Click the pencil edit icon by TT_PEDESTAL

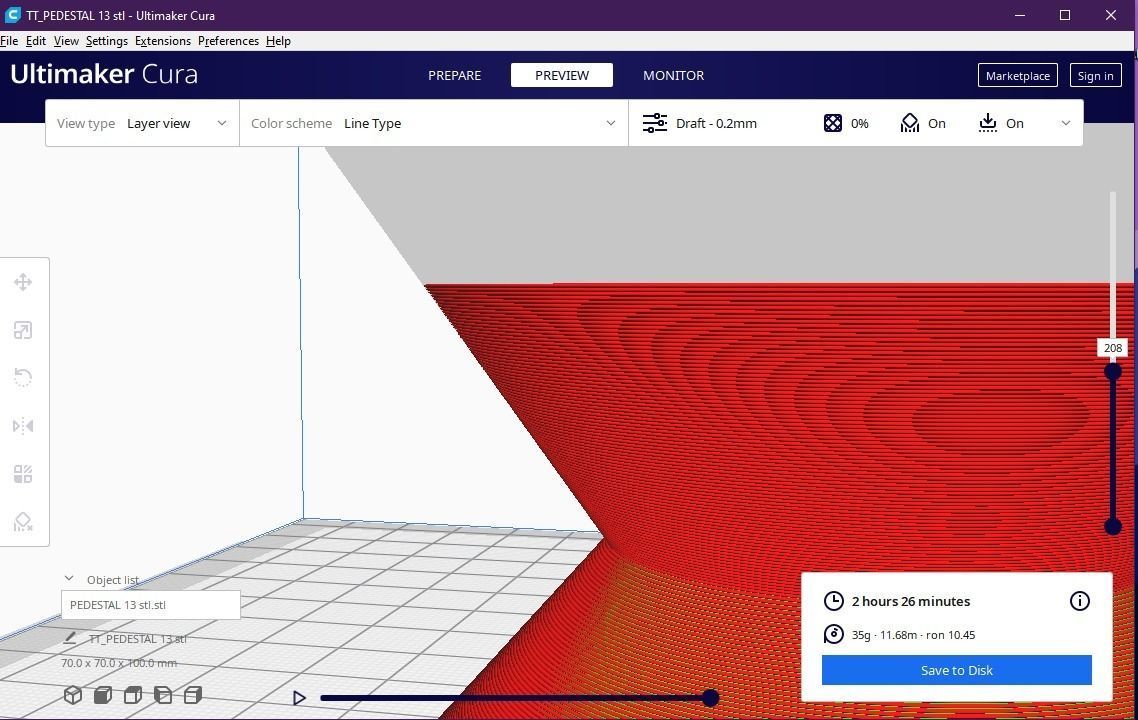coord(70,638)
